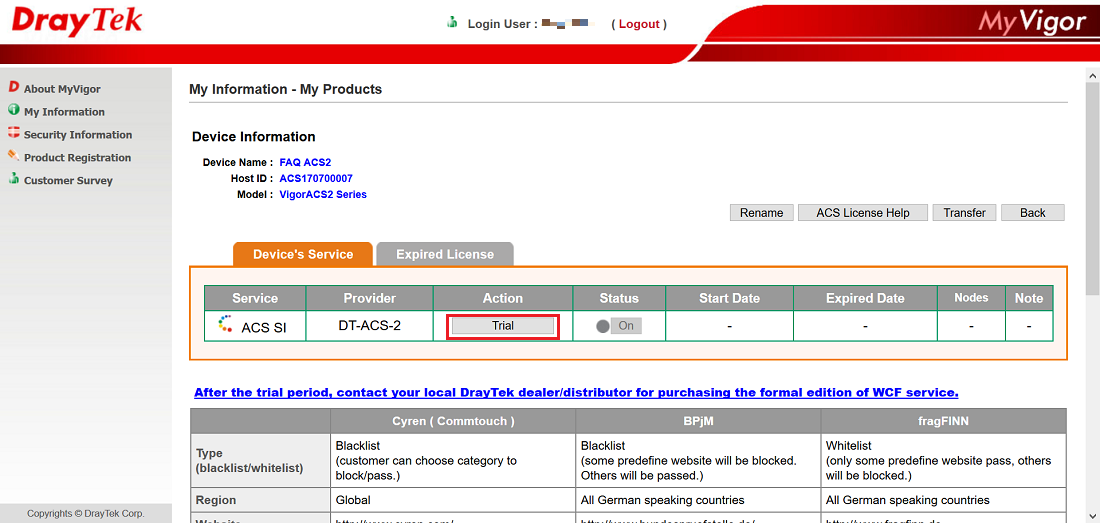Viewport: 1100px width, 523px height.
Task: Click the Provider column header
Action: click(x=370, y=298)
